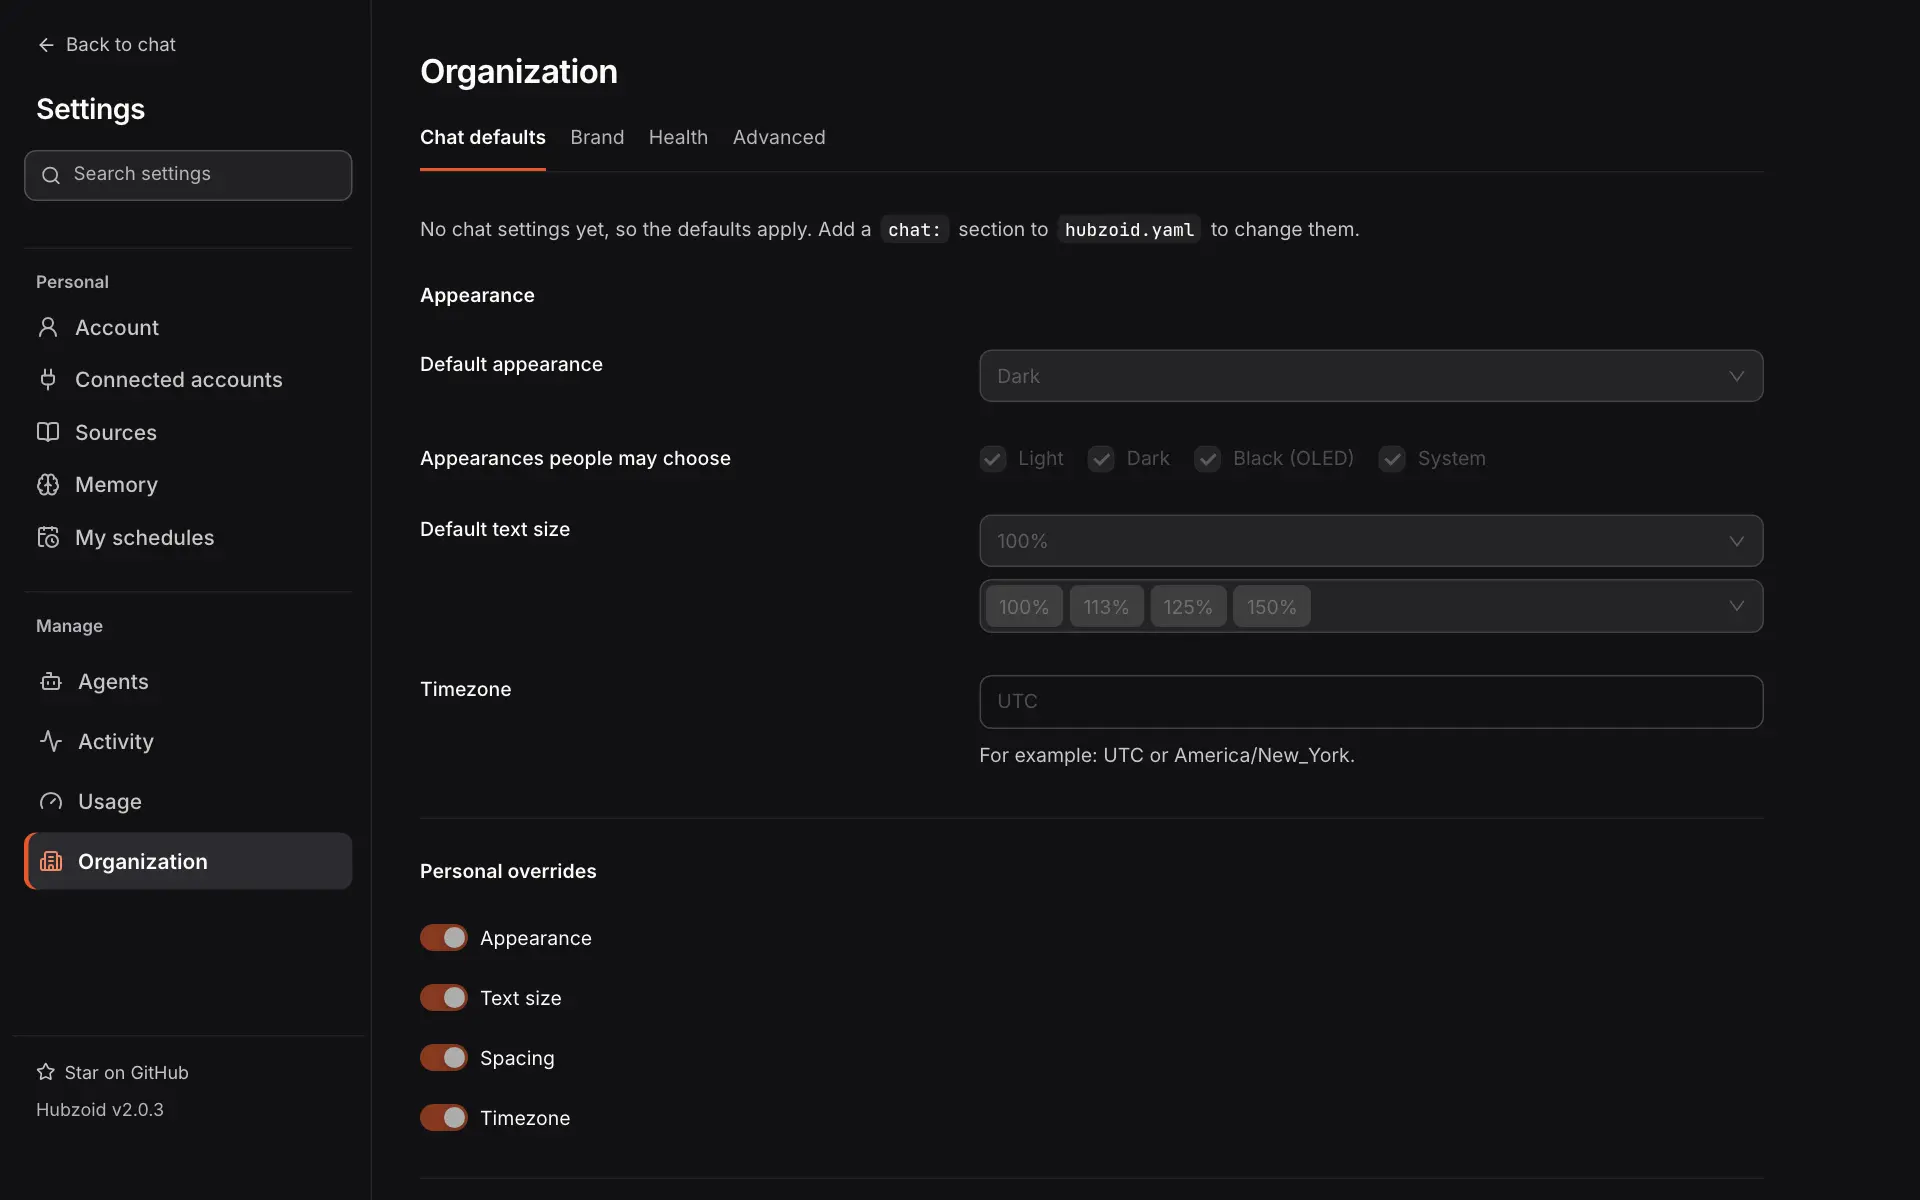Viewport: 1920px width, 1200px height.
Task: Switch to the Health tab
Action: [678, 137]
